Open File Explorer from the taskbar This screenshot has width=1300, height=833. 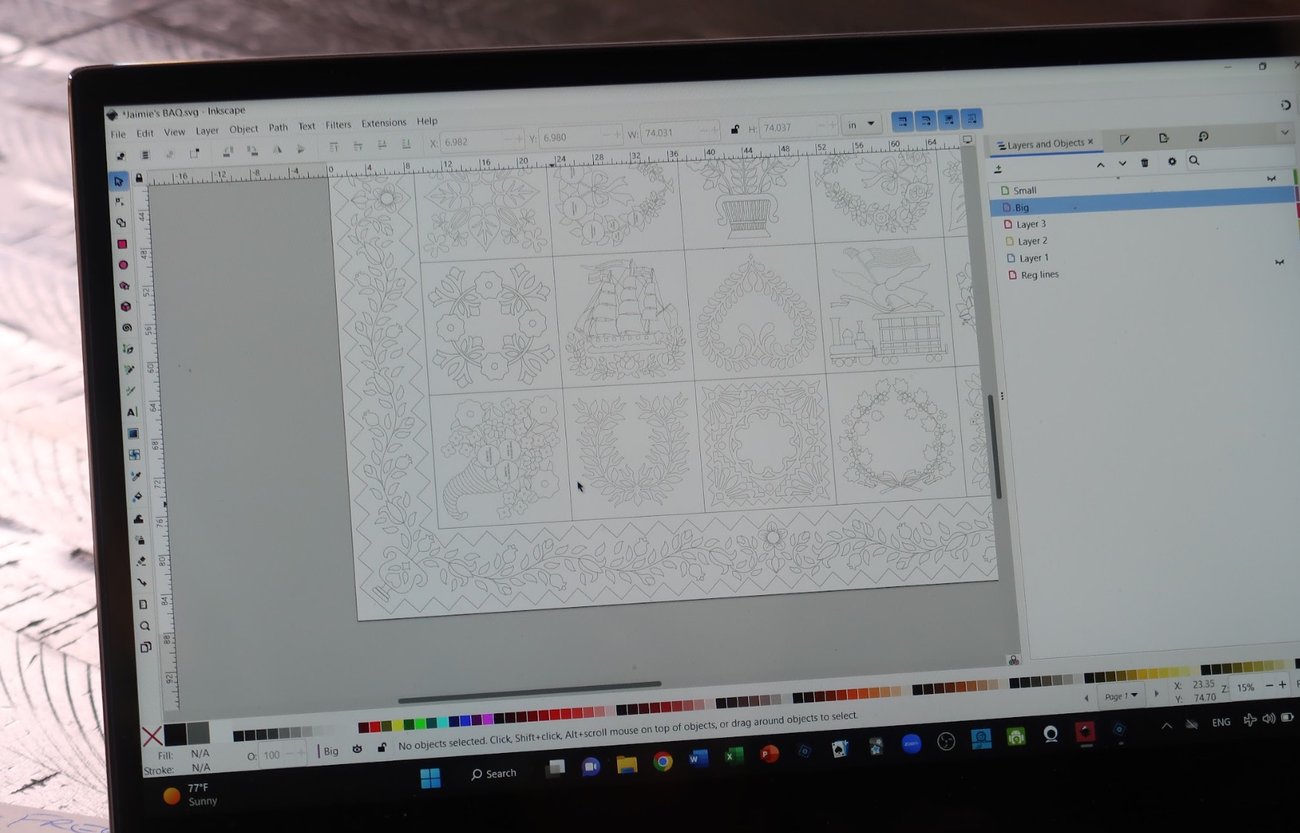pos(627,765)
